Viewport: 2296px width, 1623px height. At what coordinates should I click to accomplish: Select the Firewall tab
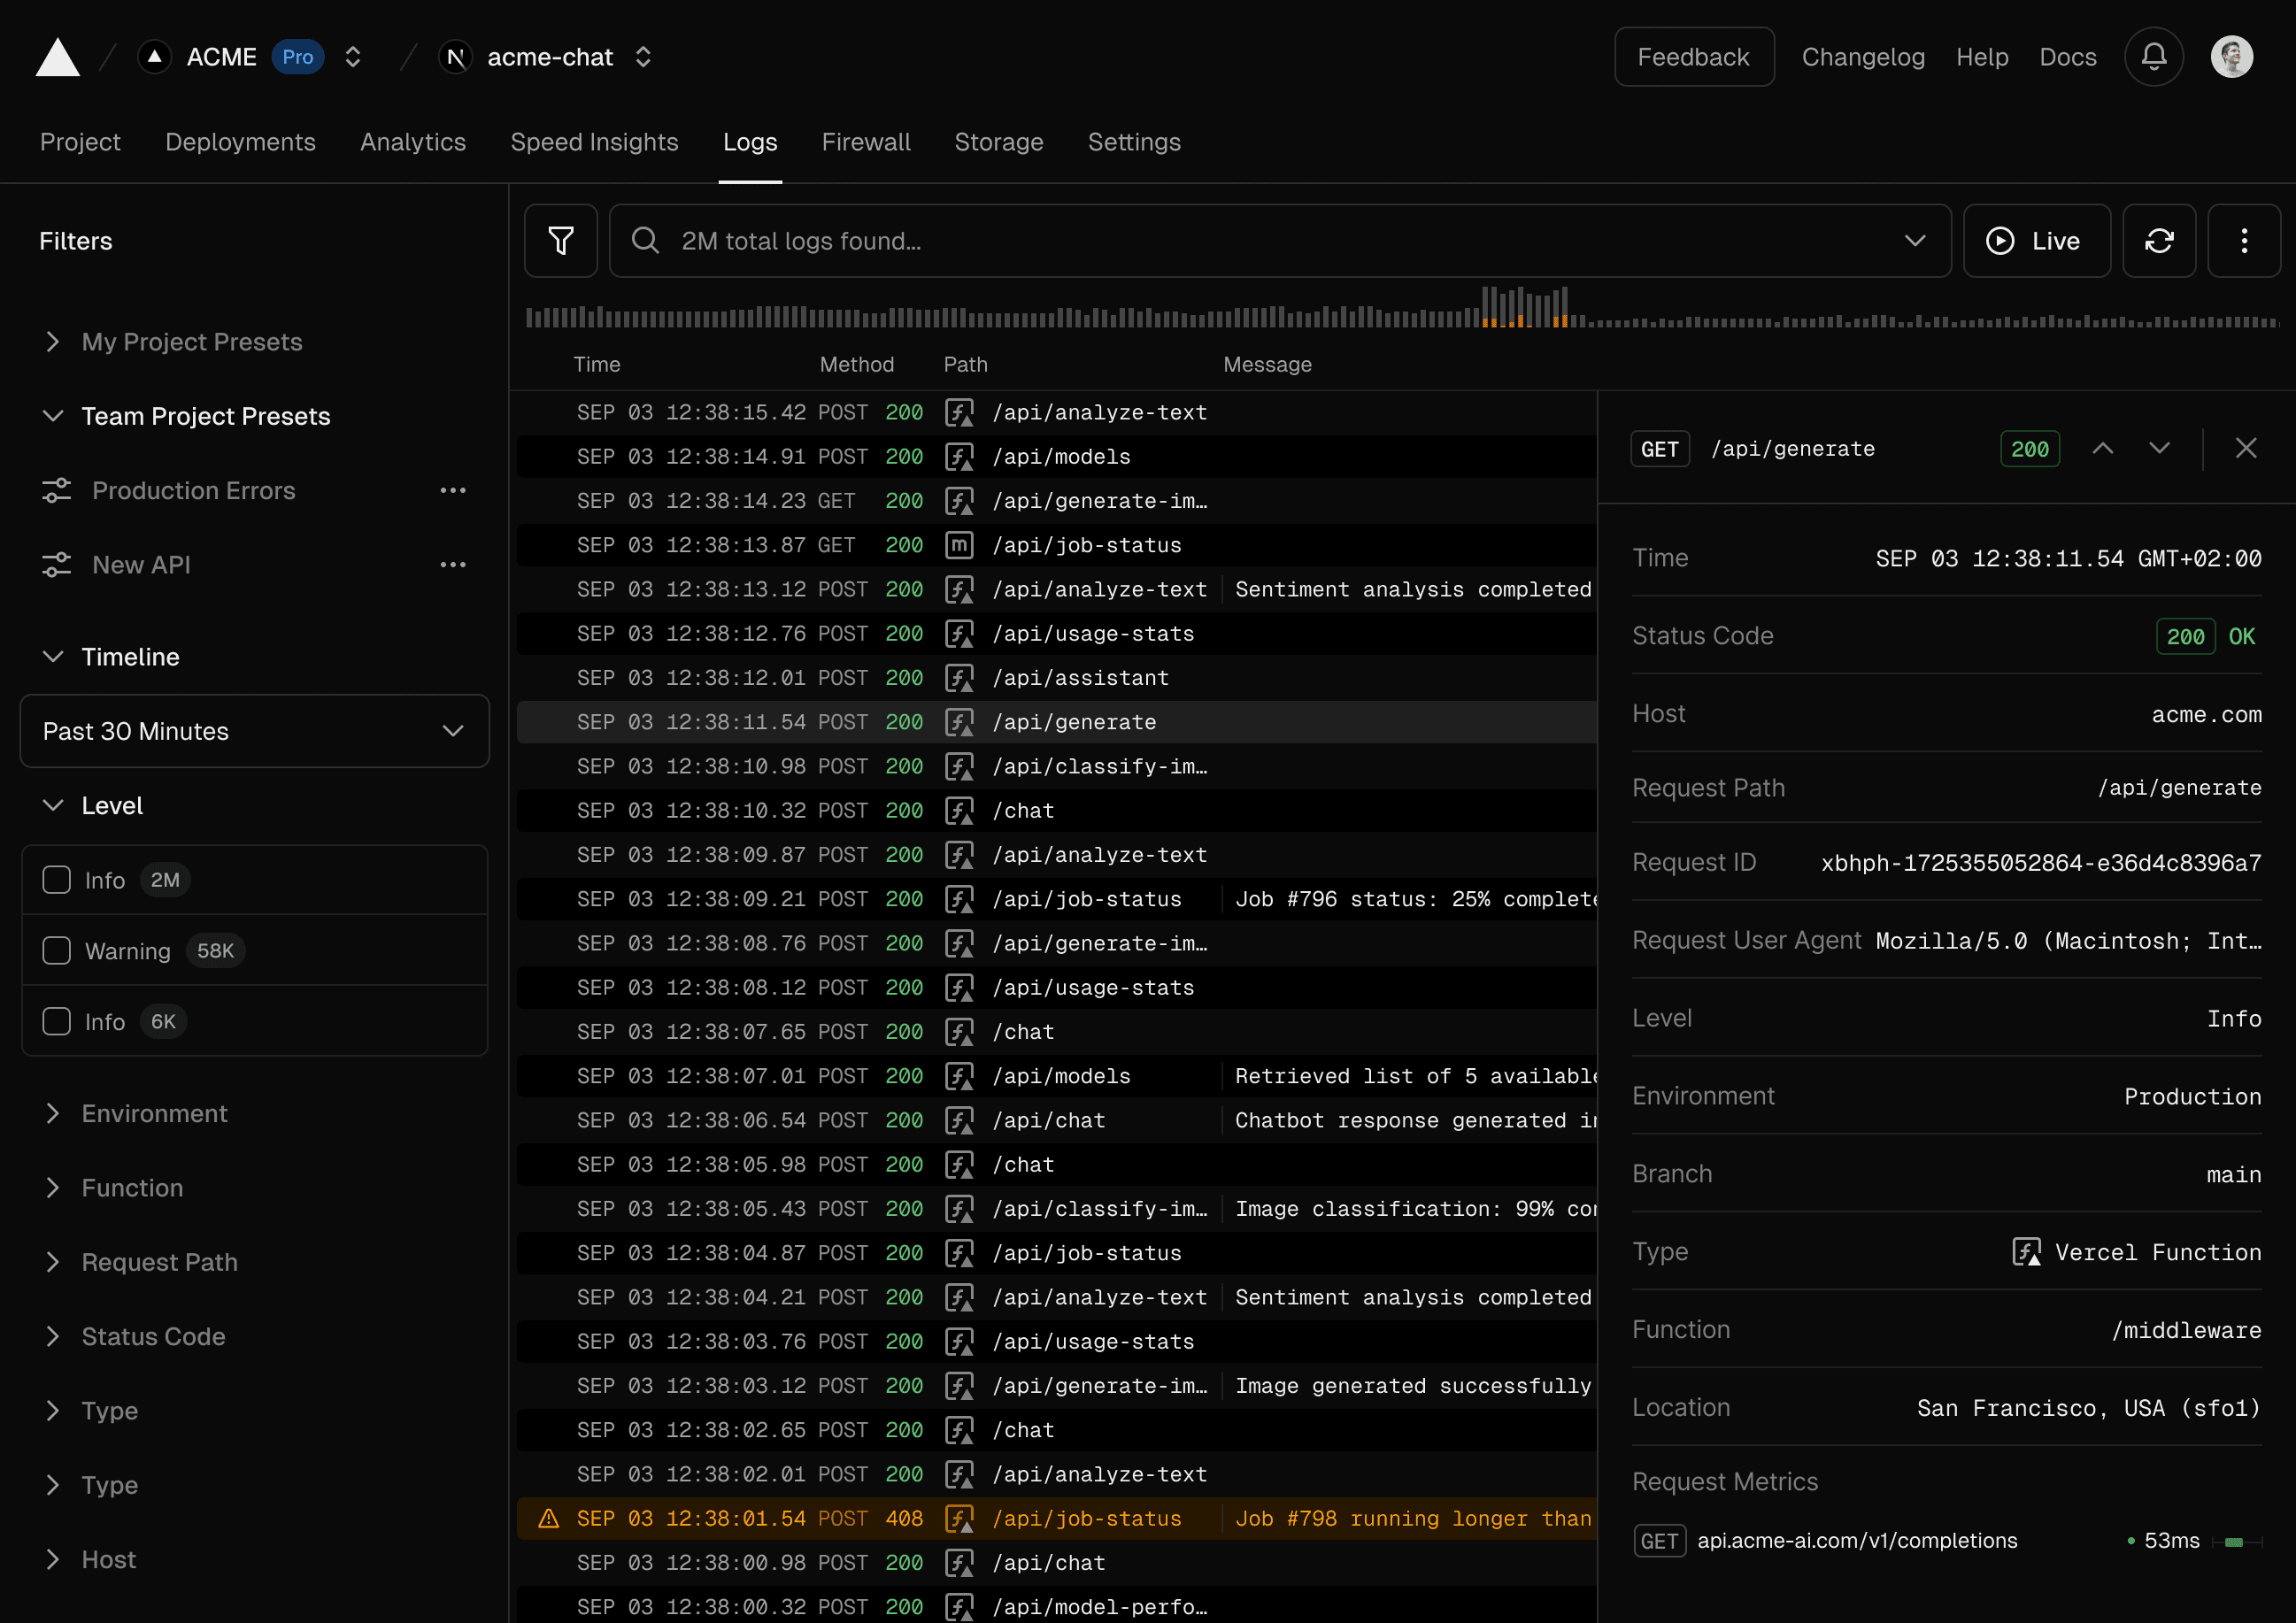coord(864,142)
